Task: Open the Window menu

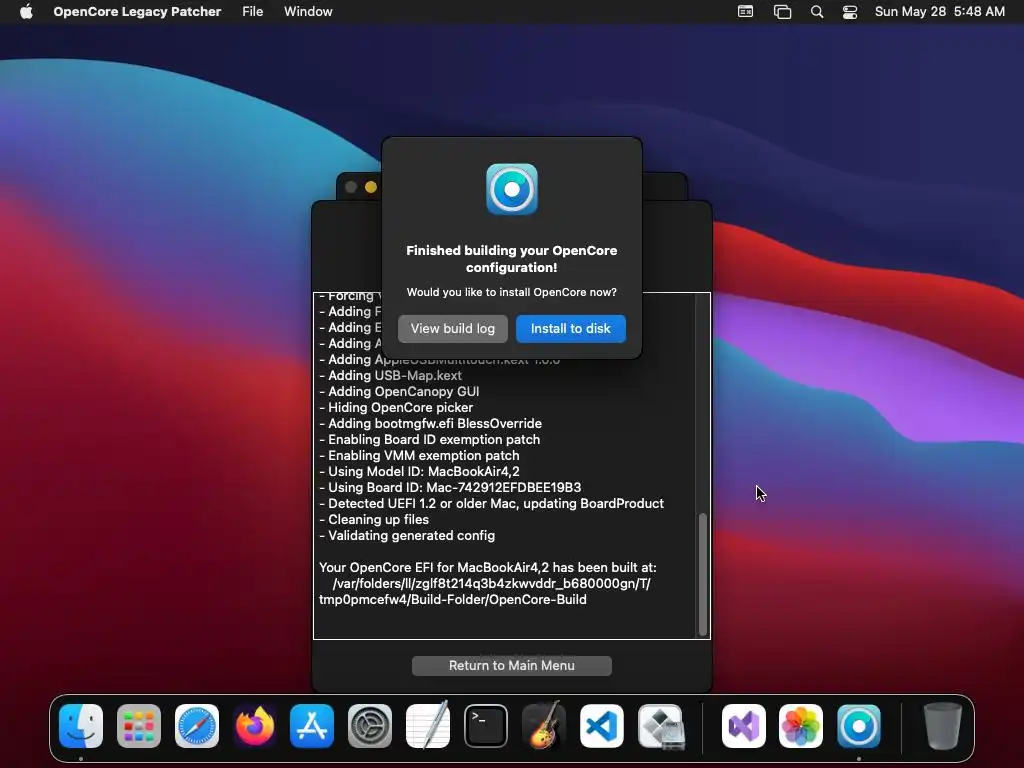Action: click(308, 11)
